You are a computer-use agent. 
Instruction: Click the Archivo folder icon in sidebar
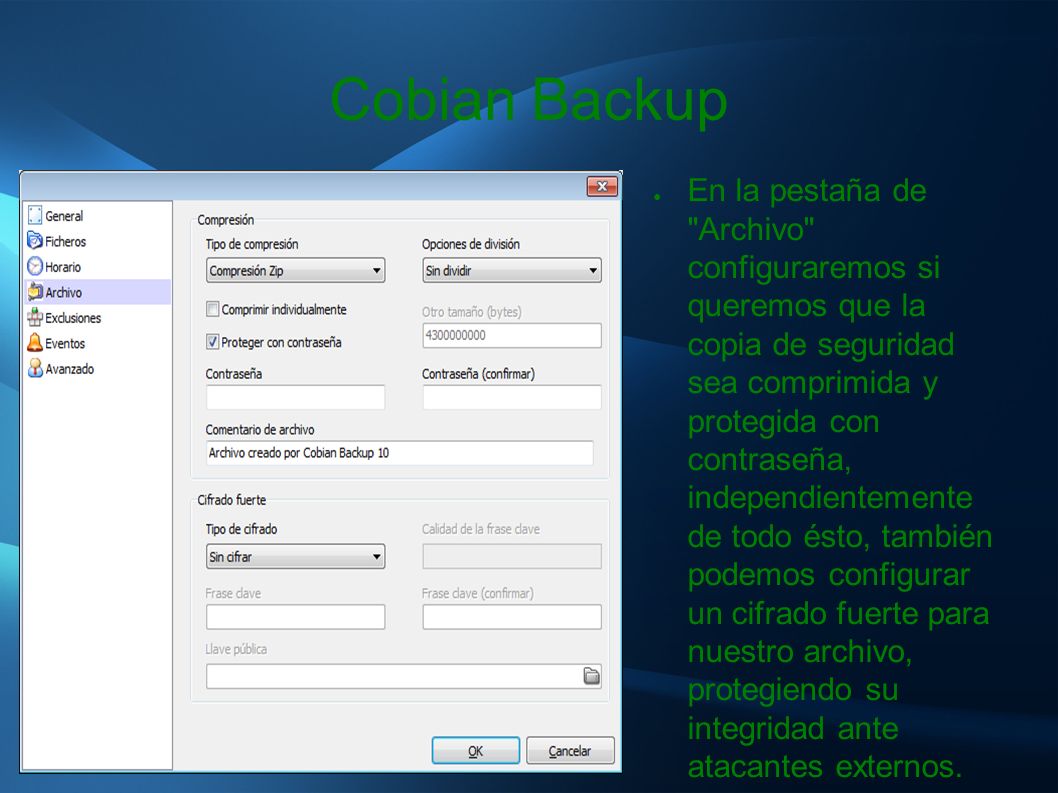(35, 292)
